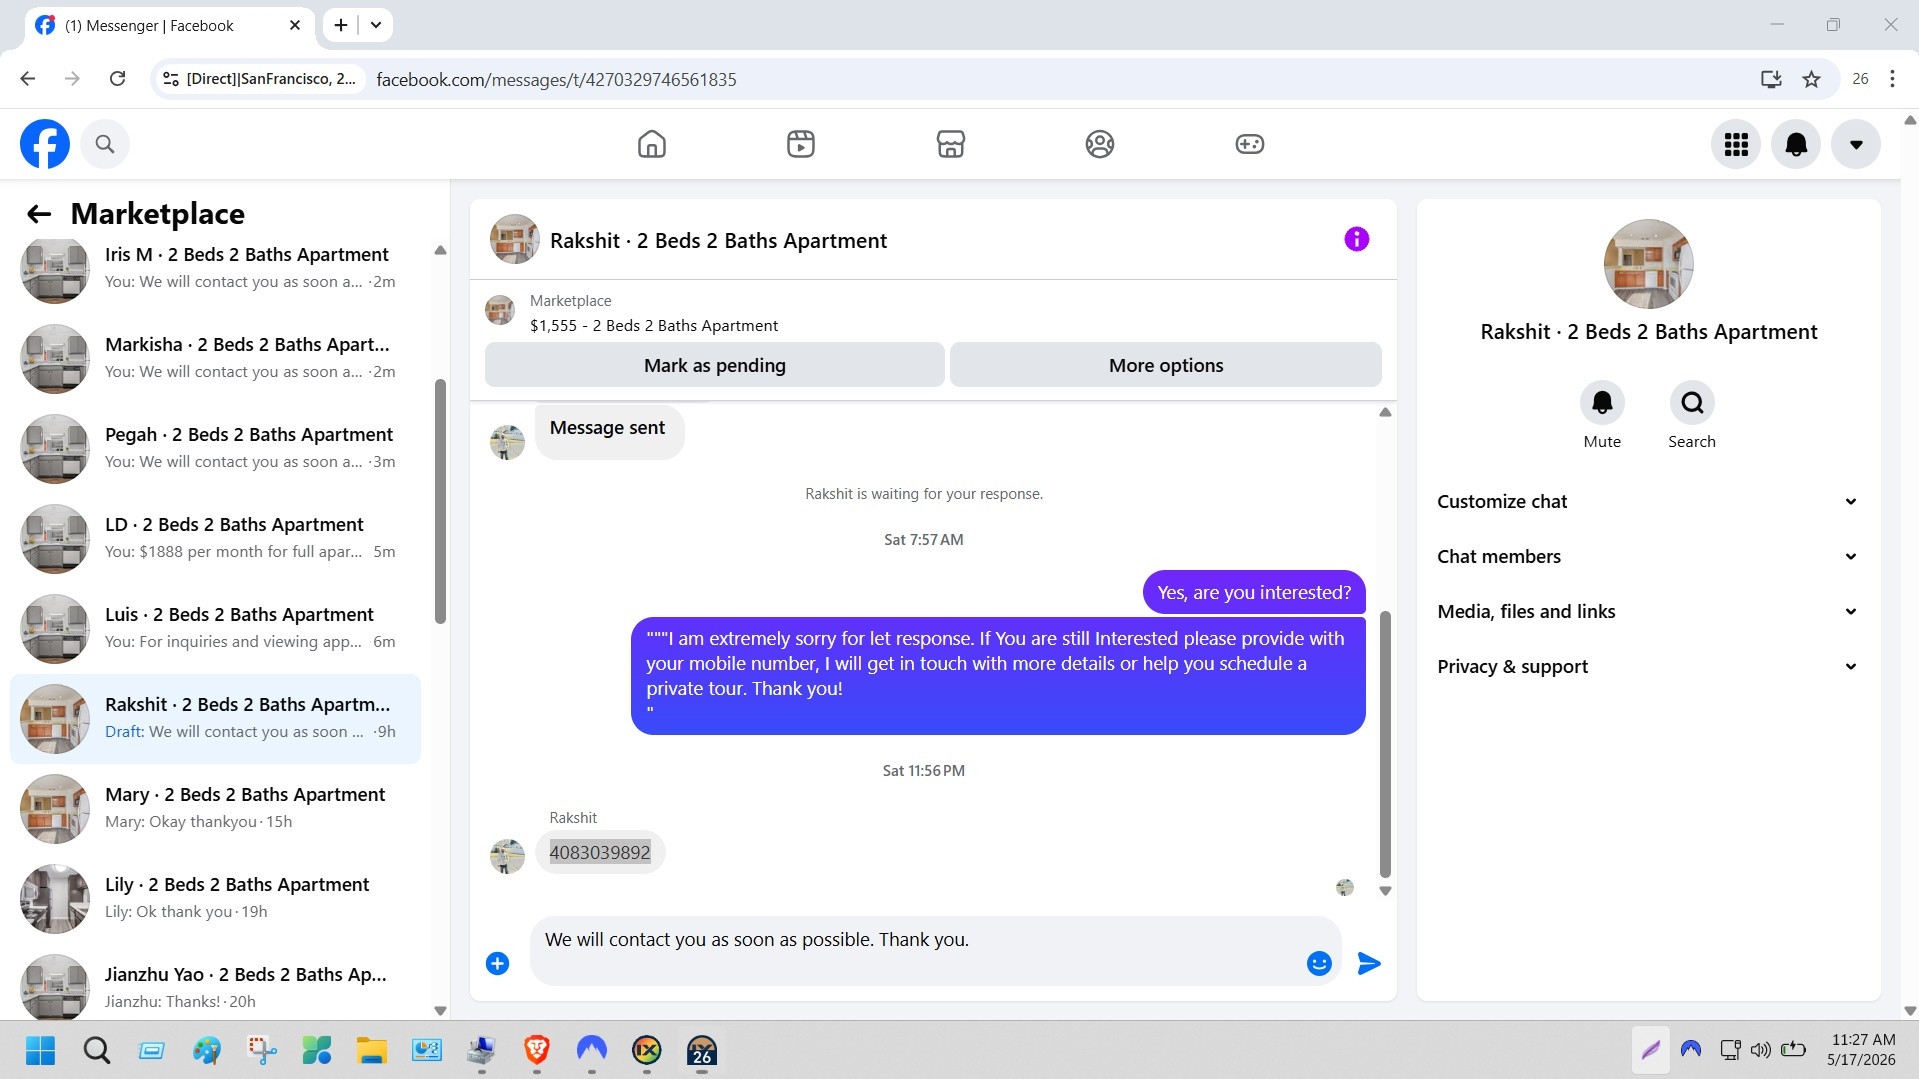Expand the Privacy & support section
Image resolution: width=1919 pixels, height=1079 pixels.
point(1648,667)
